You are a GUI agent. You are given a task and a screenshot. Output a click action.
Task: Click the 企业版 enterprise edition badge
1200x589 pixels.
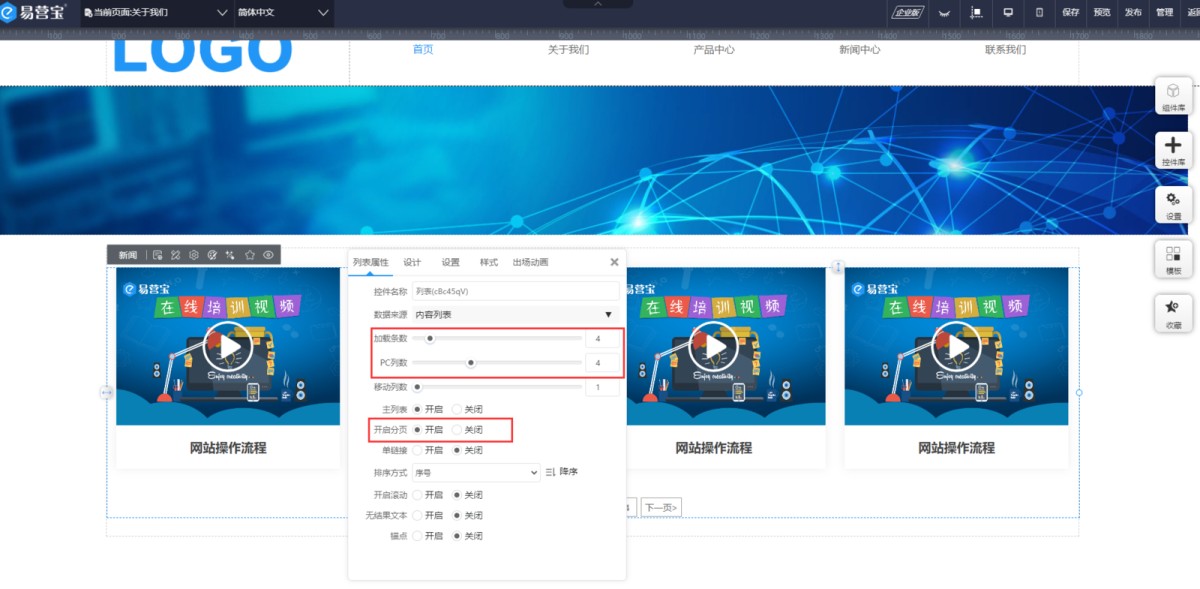[908, 12]
